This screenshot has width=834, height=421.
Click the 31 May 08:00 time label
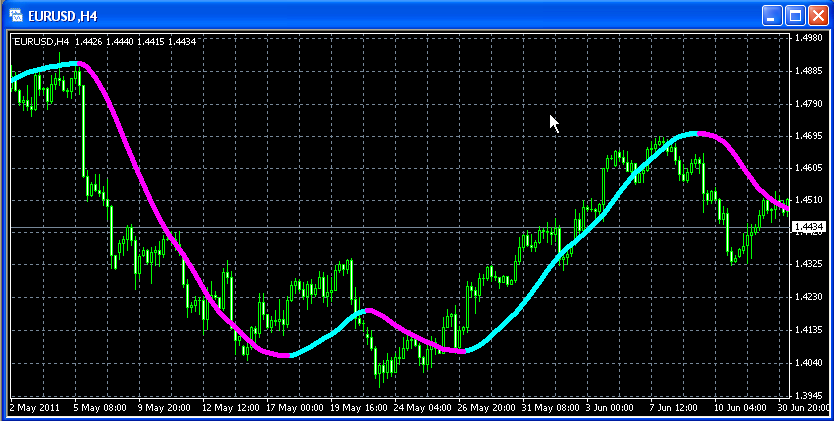pos(551,408)
